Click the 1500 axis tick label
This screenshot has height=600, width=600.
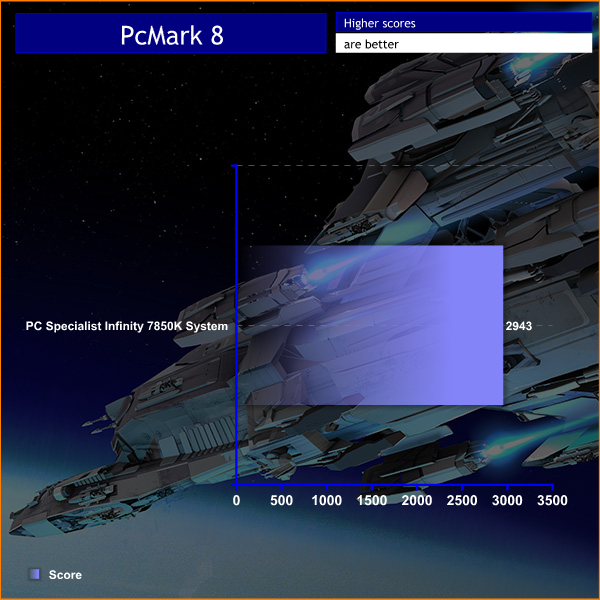tap(372, 500)
